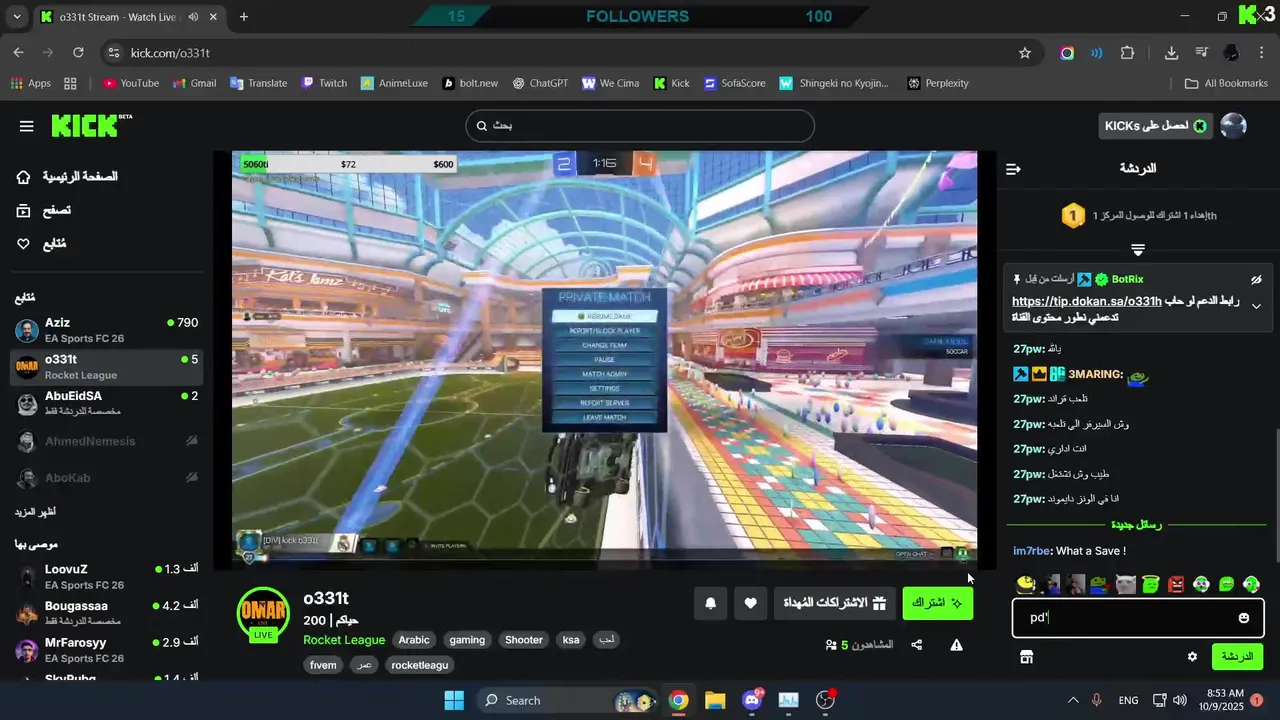Click the heart follow button for o331t
Image resolution: width=1280 pixels, height=720 pixels.
click(751, 603)
